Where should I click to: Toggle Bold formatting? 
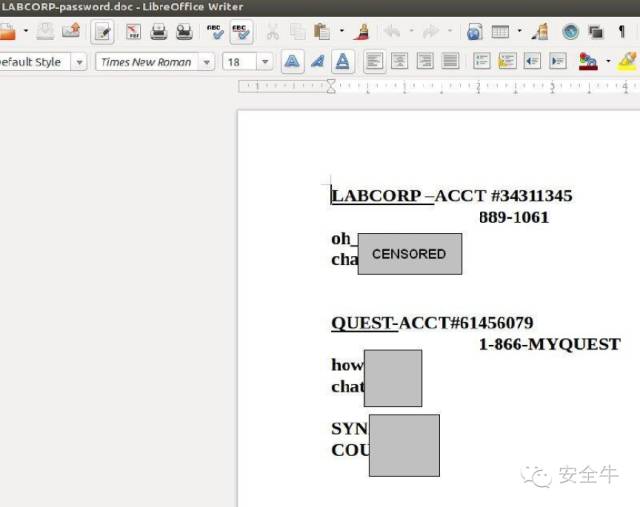coord(292,62)
